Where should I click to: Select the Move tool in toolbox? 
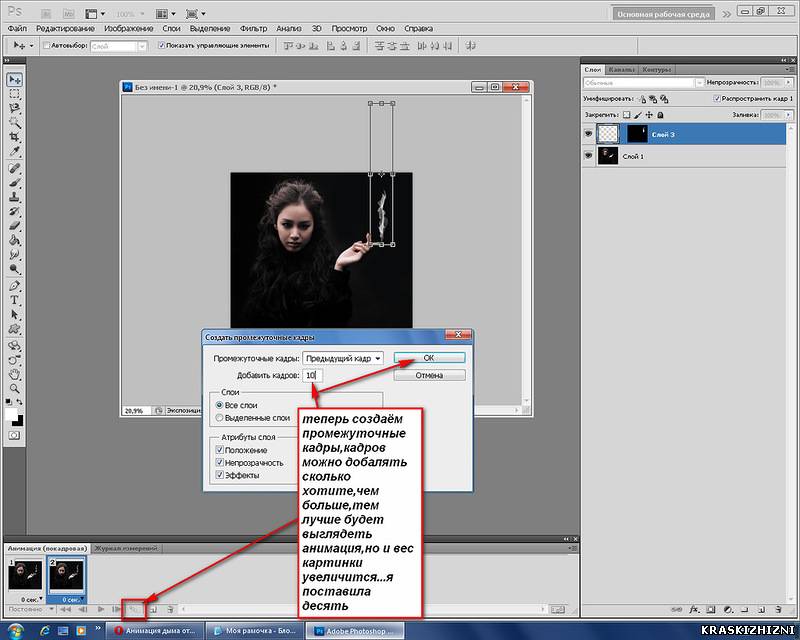(x=15, y=80)
